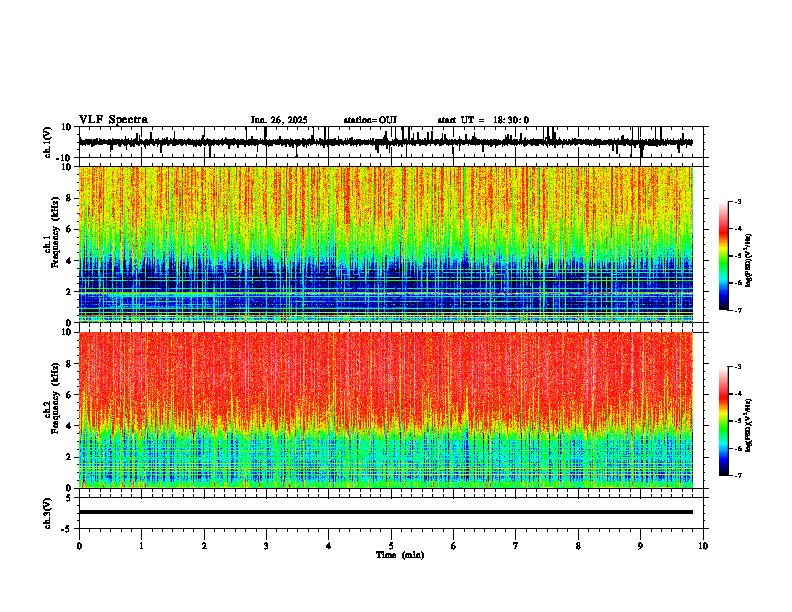Click the "-7" label on ch.1 colorbar
Screen dimensions: 792x612
pos(738,310)
